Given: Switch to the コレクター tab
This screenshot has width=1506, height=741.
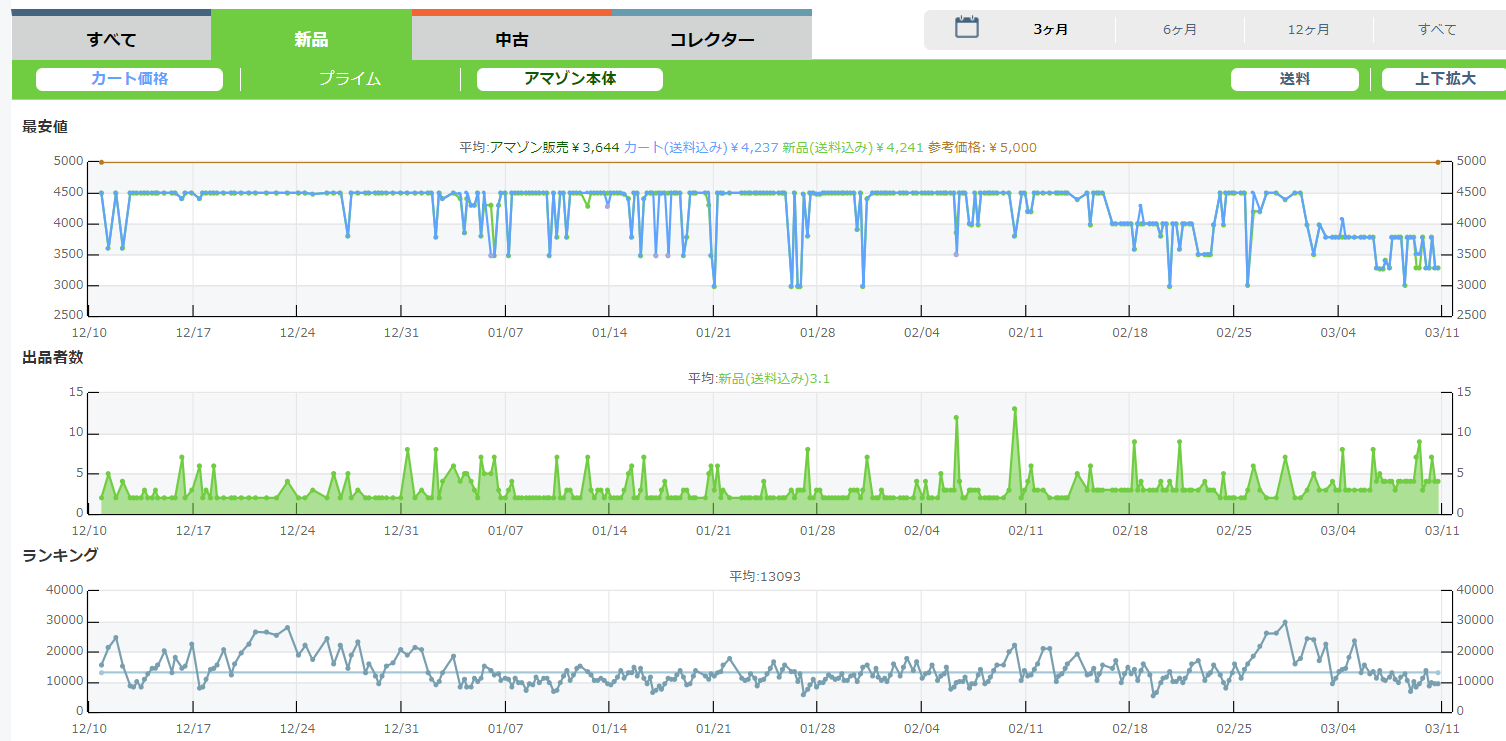Looking at the screenshot, I should pyautogui.click(x=711, y=40).
